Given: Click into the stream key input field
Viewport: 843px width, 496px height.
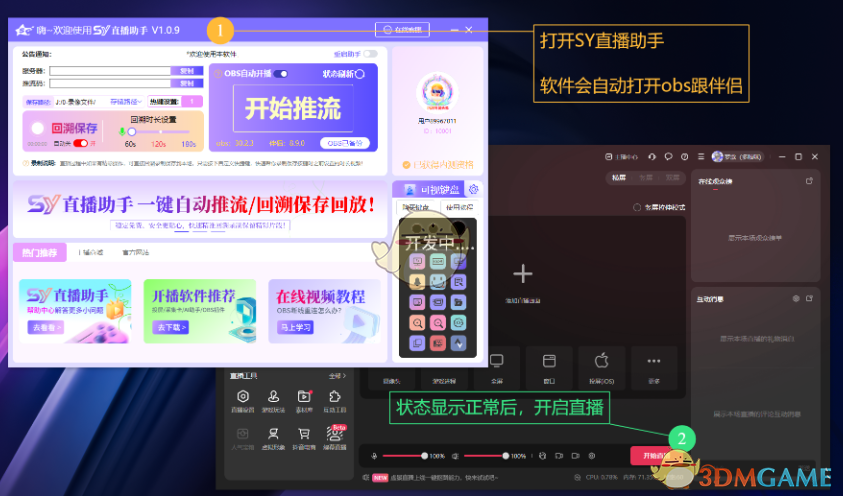Looking at the screenshot, I should (x=110, y=83).
